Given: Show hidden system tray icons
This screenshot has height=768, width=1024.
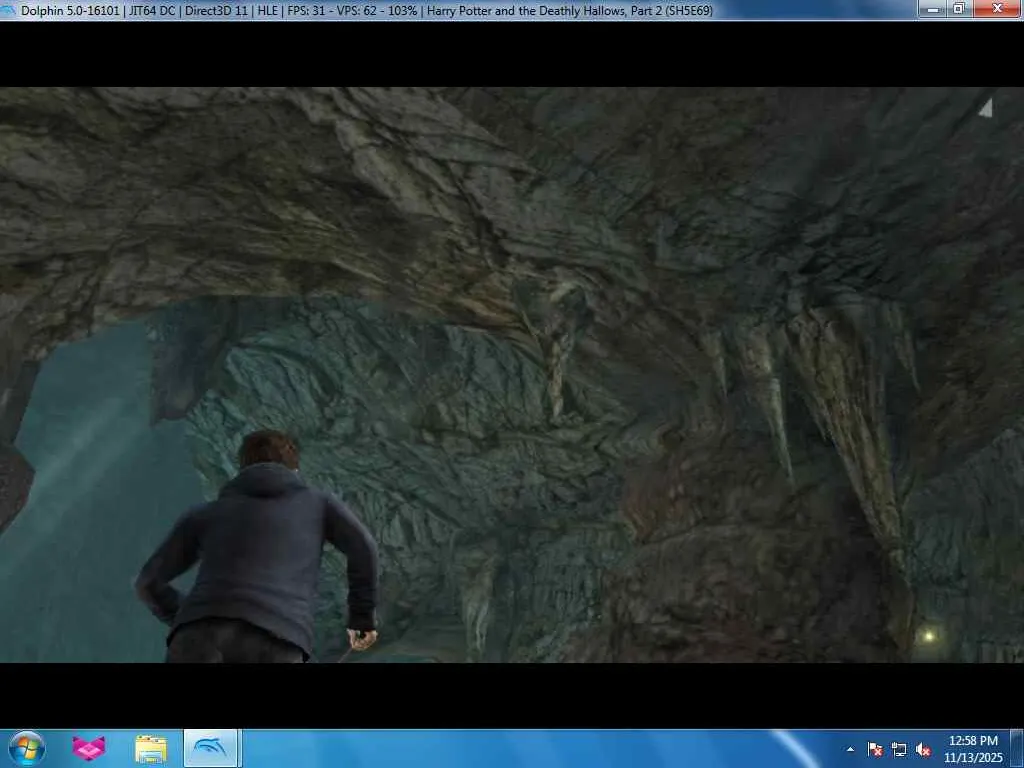Looking at the screenshot, I should pos(850,750).
